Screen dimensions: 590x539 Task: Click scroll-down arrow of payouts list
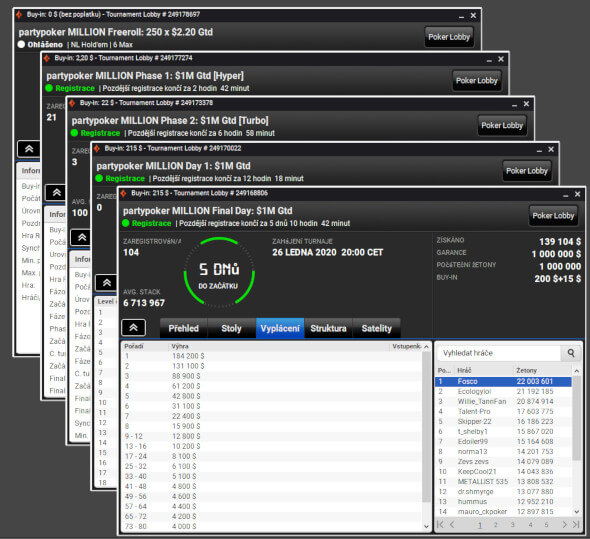pyautogui.click(x=426, y=527)
